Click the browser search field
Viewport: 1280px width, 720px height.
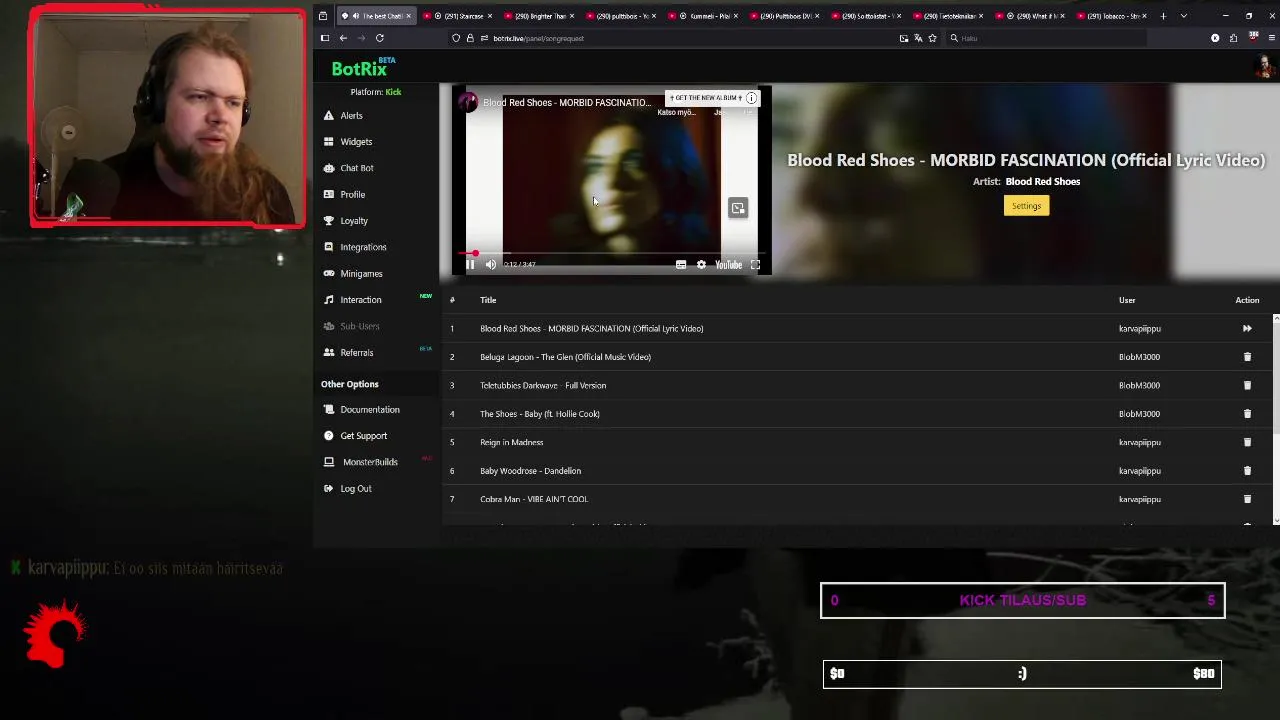(x=1045, y=38)
